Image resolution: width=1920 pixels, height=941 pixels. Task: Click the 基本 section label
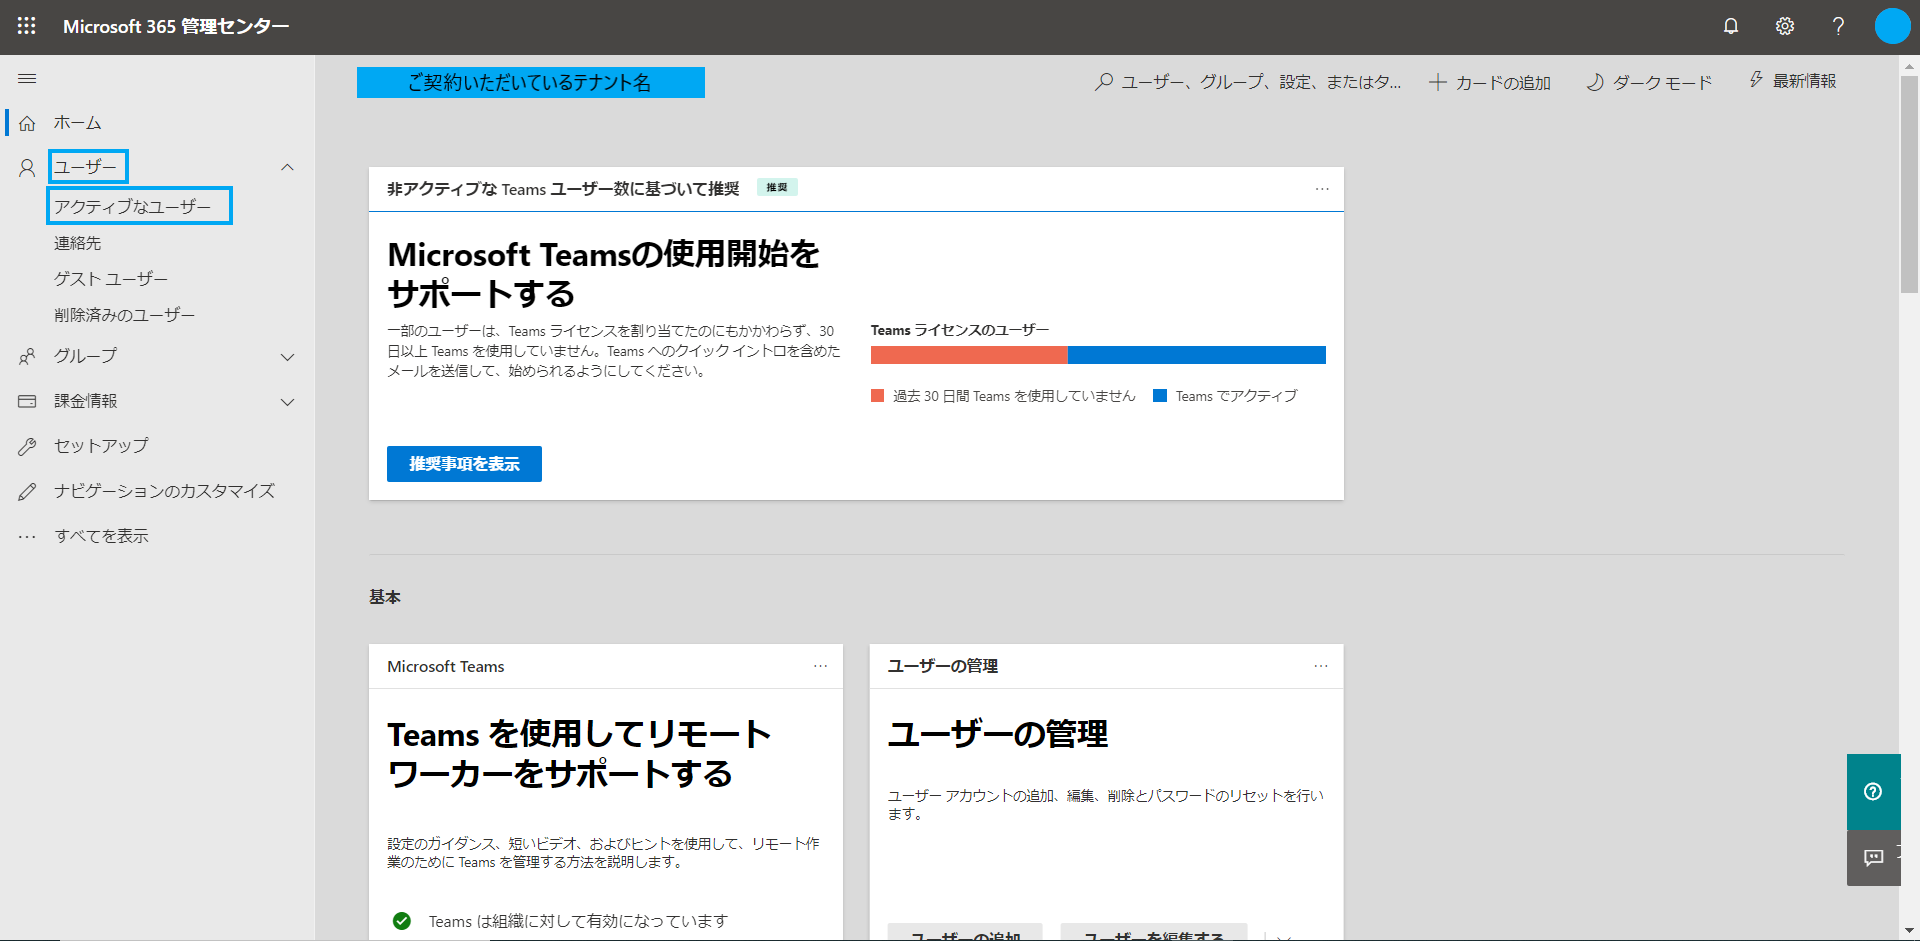tap(385, 597)
